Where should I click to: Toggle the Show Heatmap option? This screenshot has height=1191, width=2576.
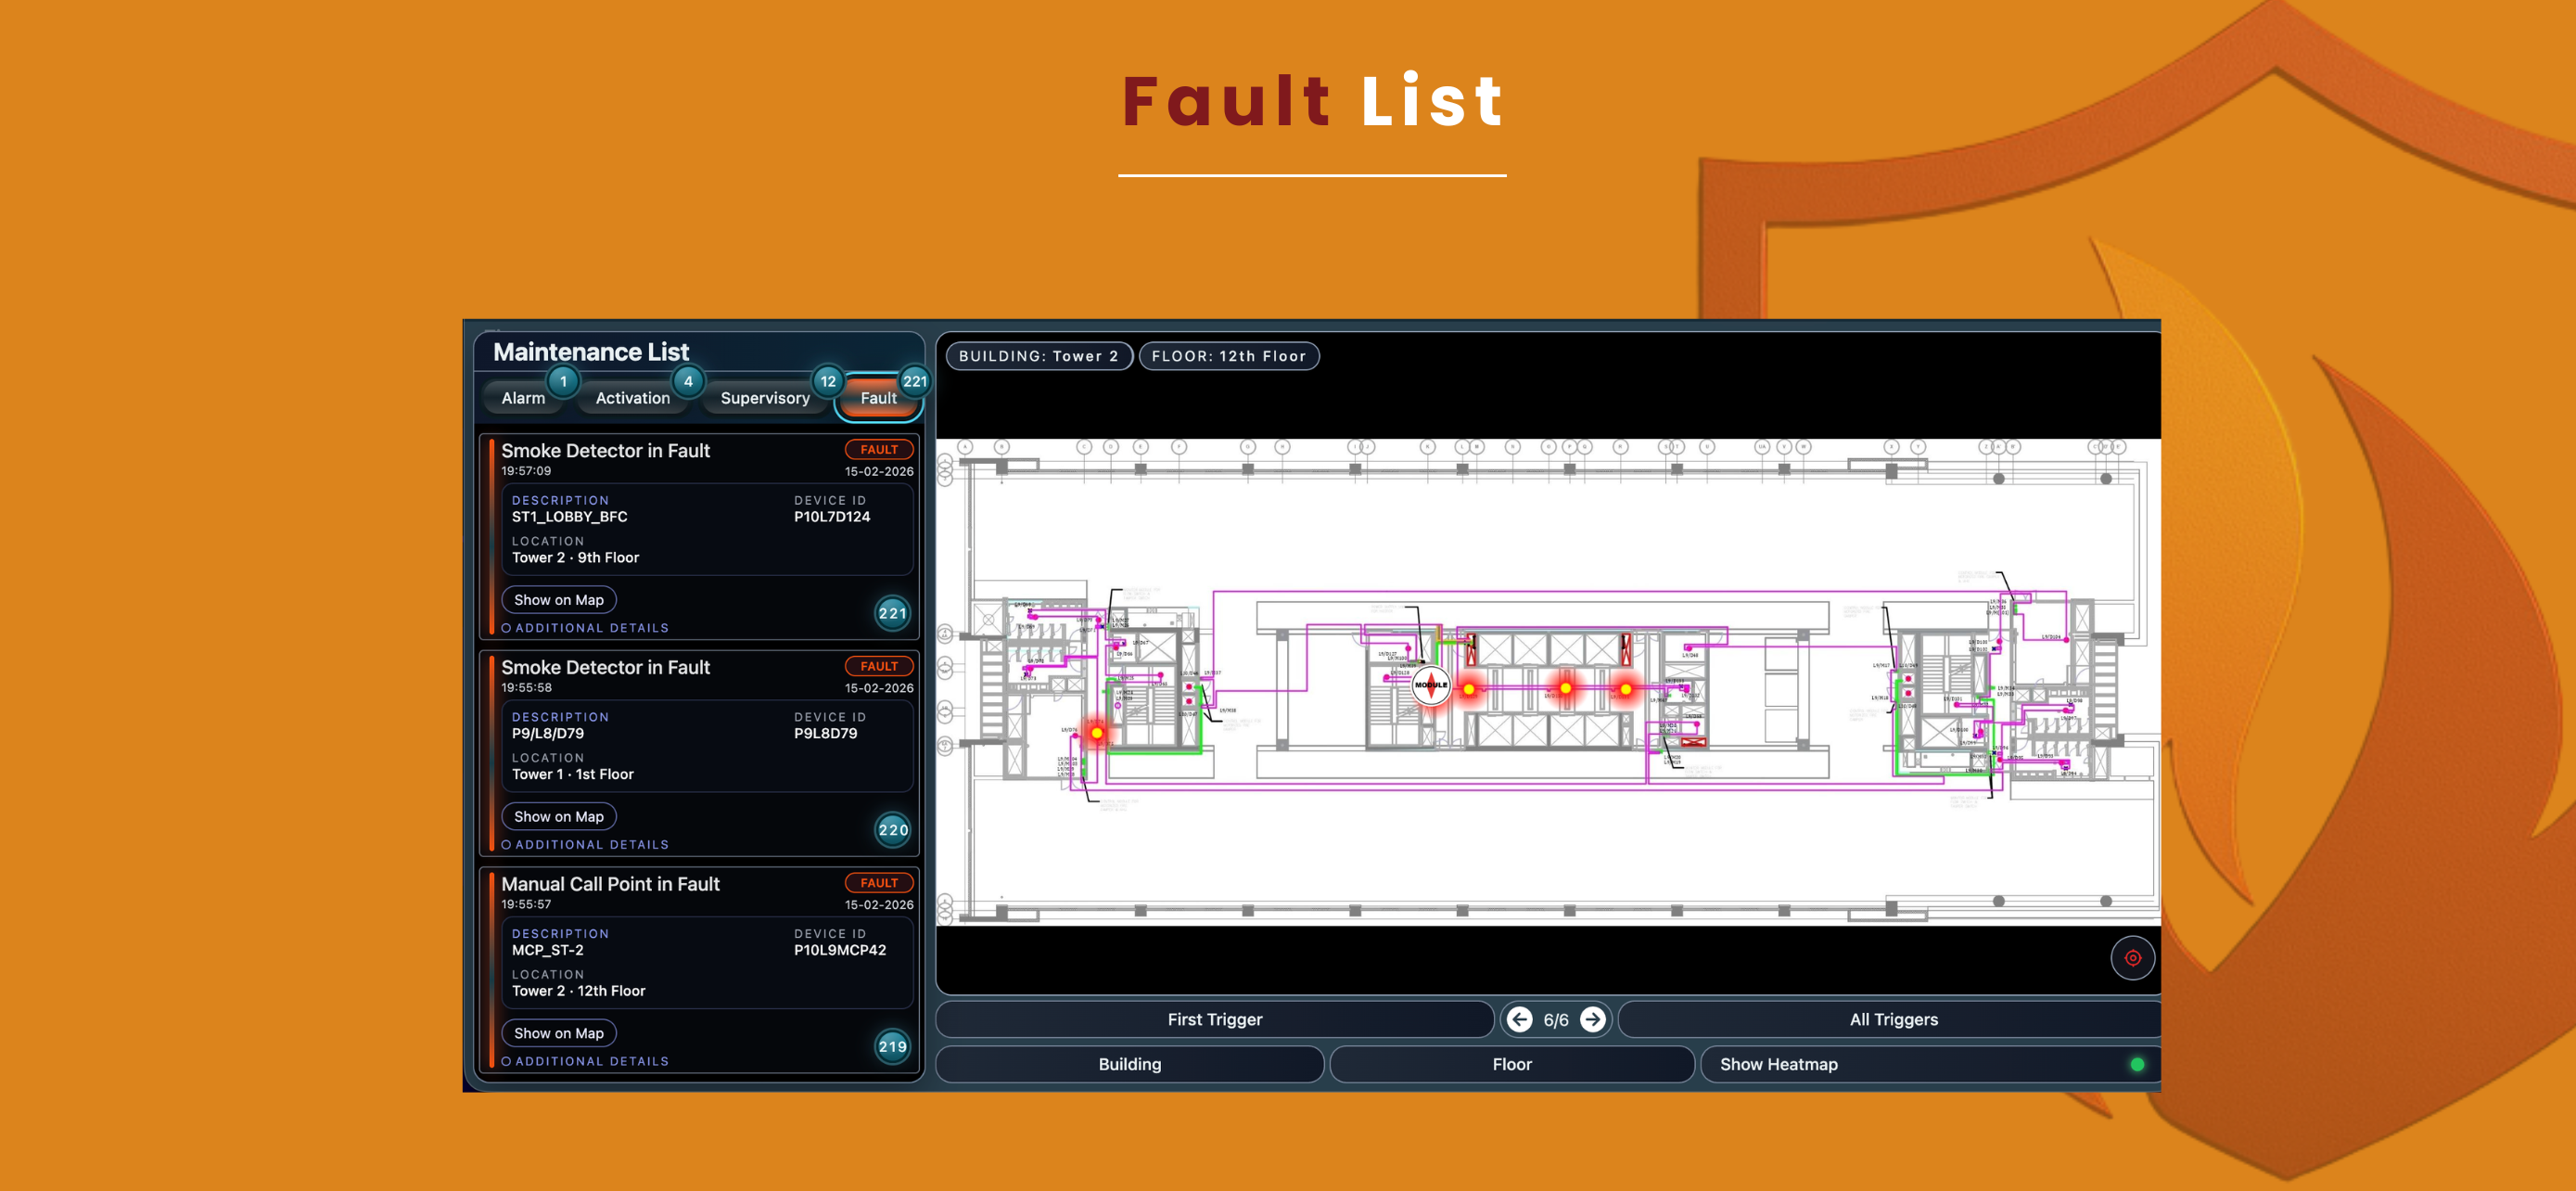1930,1064
